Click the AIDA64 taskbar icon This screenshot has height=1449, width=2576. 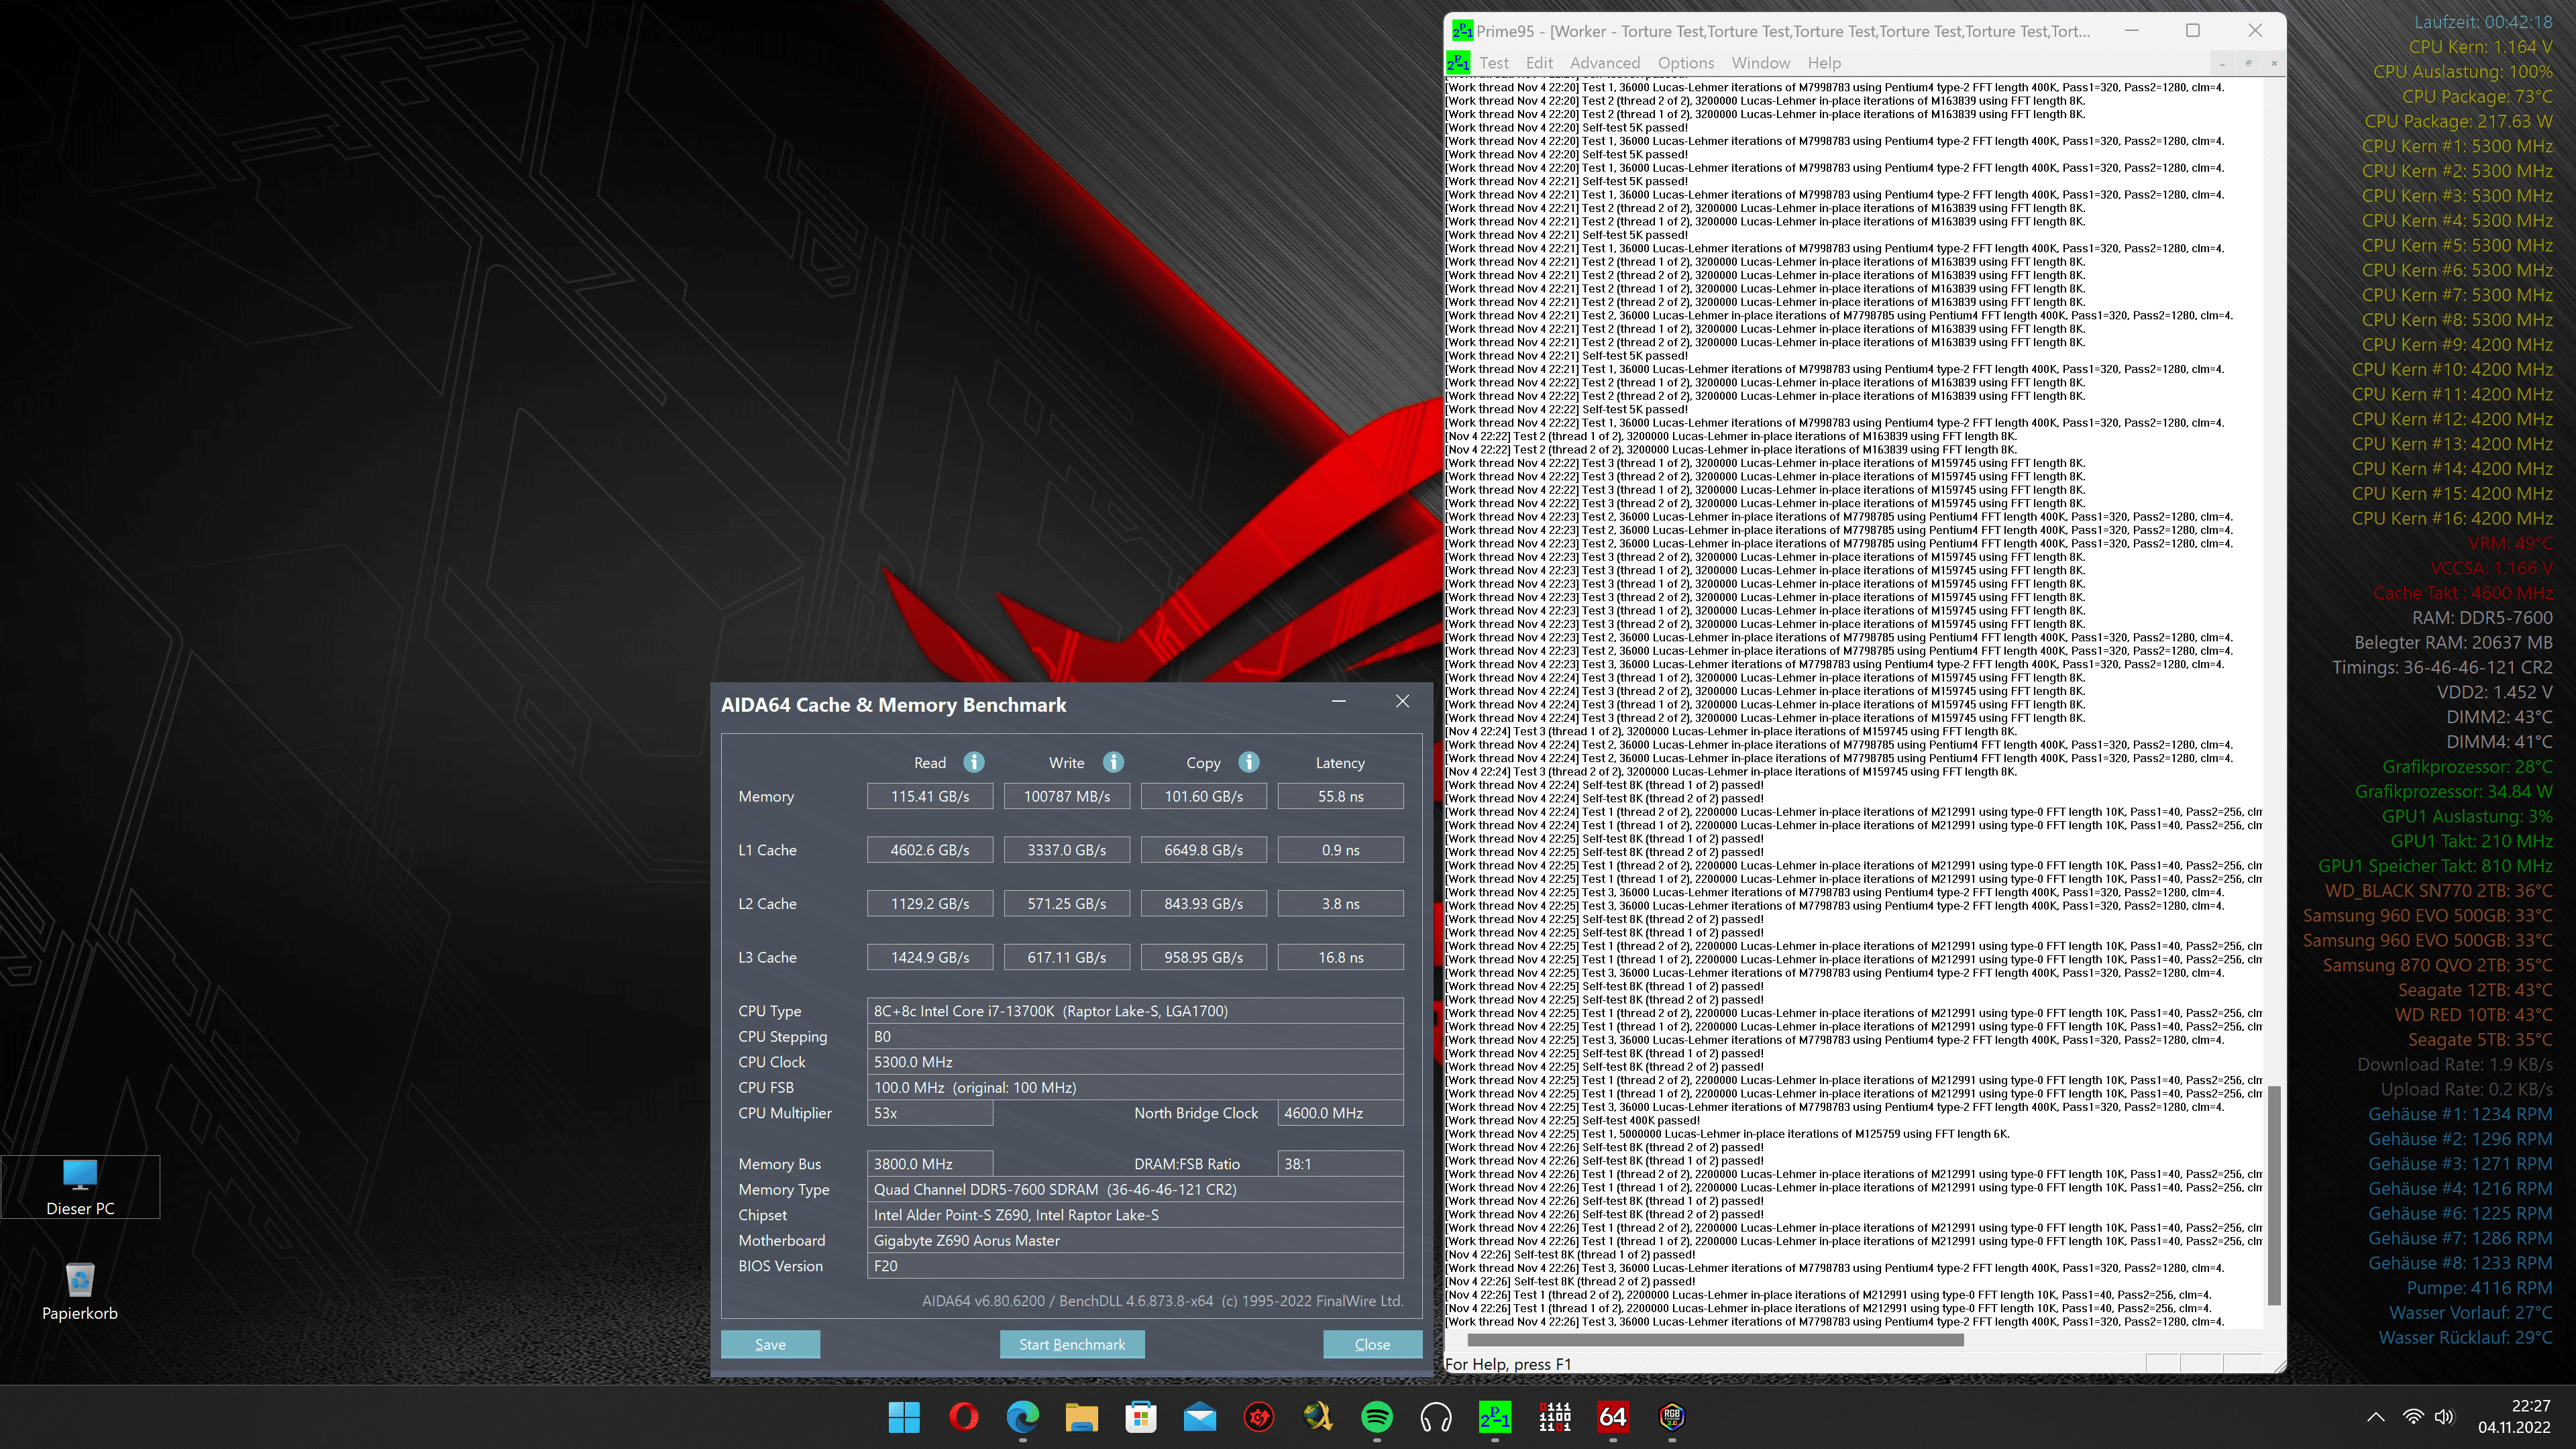(x=1612, y=1417)
